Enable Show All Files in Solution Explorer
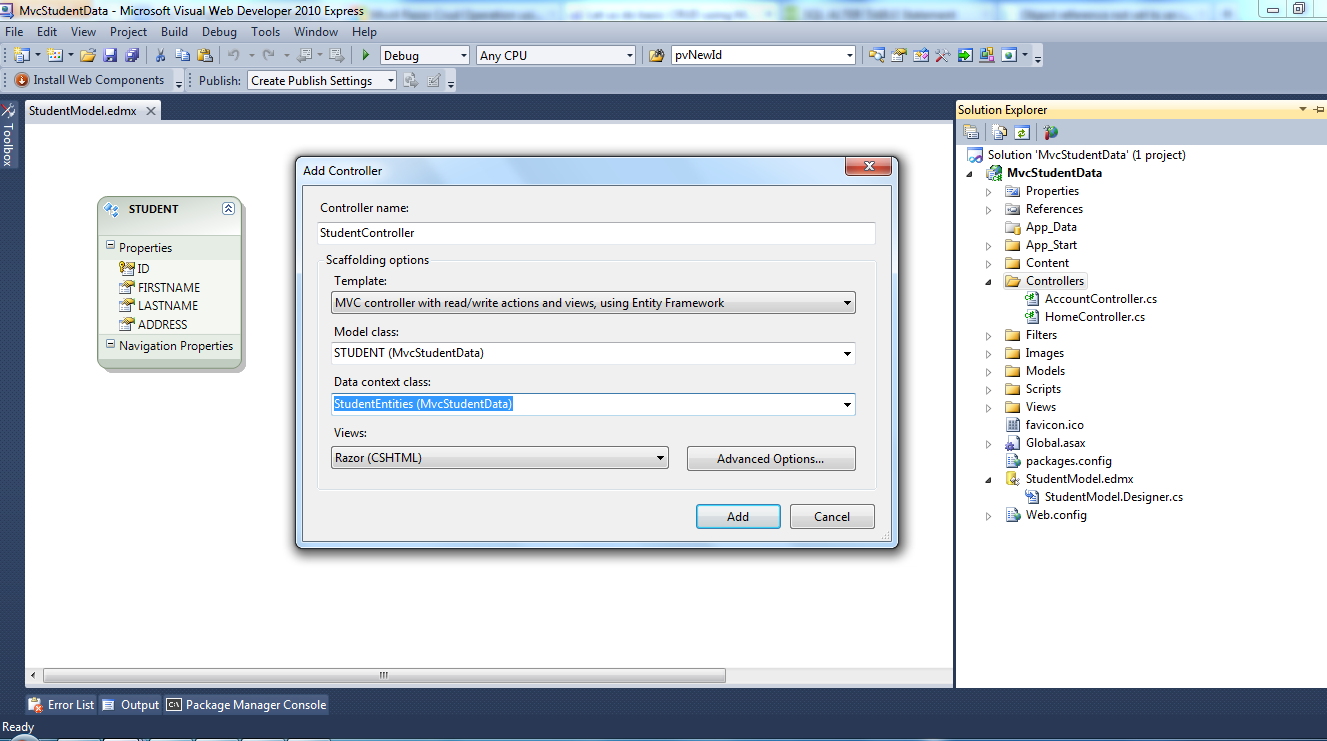 pos(998,131)
